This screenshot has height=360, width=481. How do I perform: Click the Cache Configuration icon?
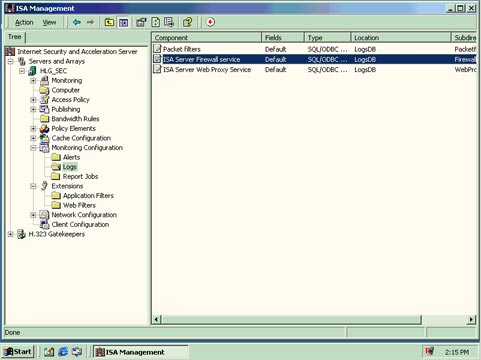tap(44, 138)
